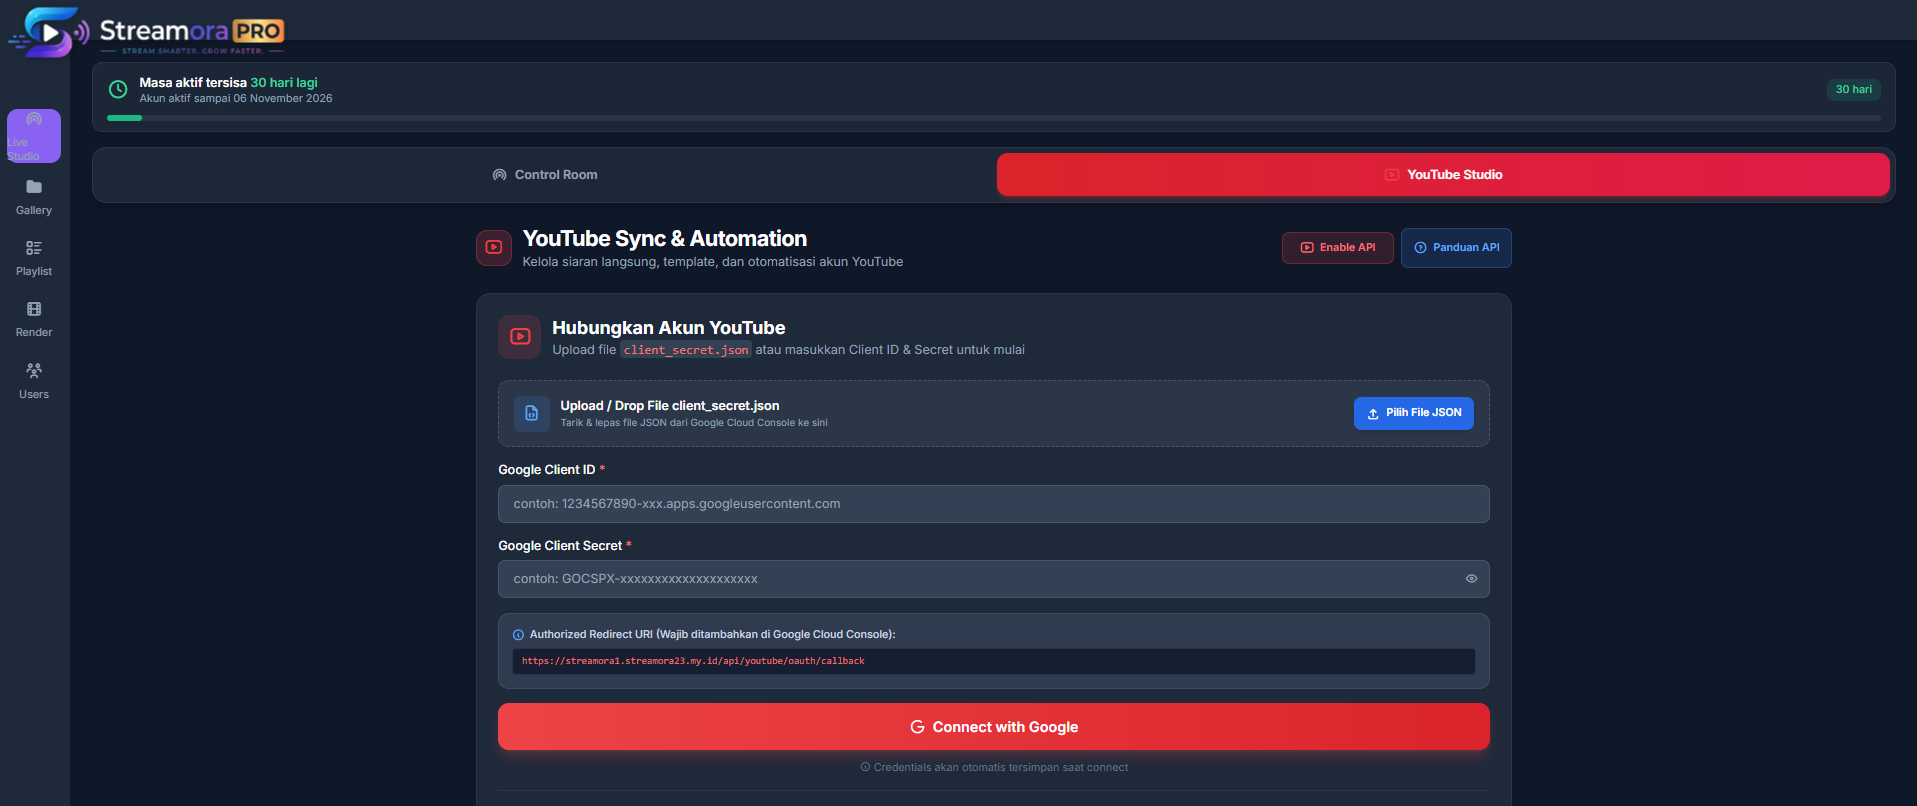Screen dimensions: 1917x806
Task: Click the 'YouTube Sync & Automation' heading
Action: click(665, 239)
